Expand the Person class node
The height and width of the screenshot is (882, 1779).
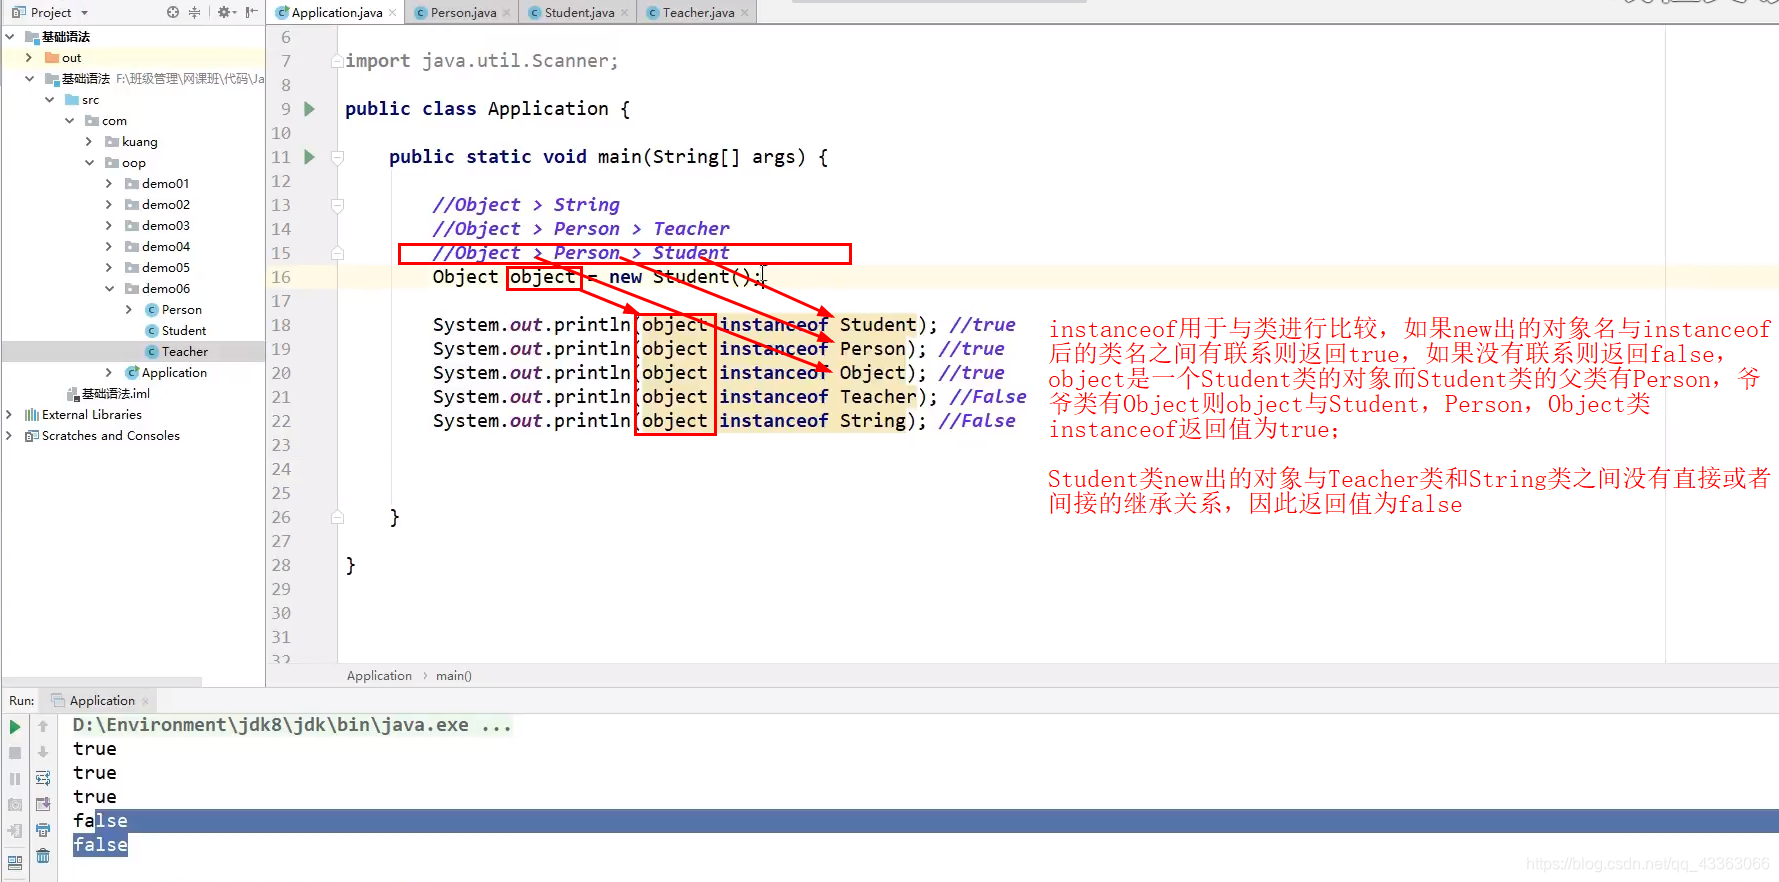pyautogui.click(x=129, y=310)
